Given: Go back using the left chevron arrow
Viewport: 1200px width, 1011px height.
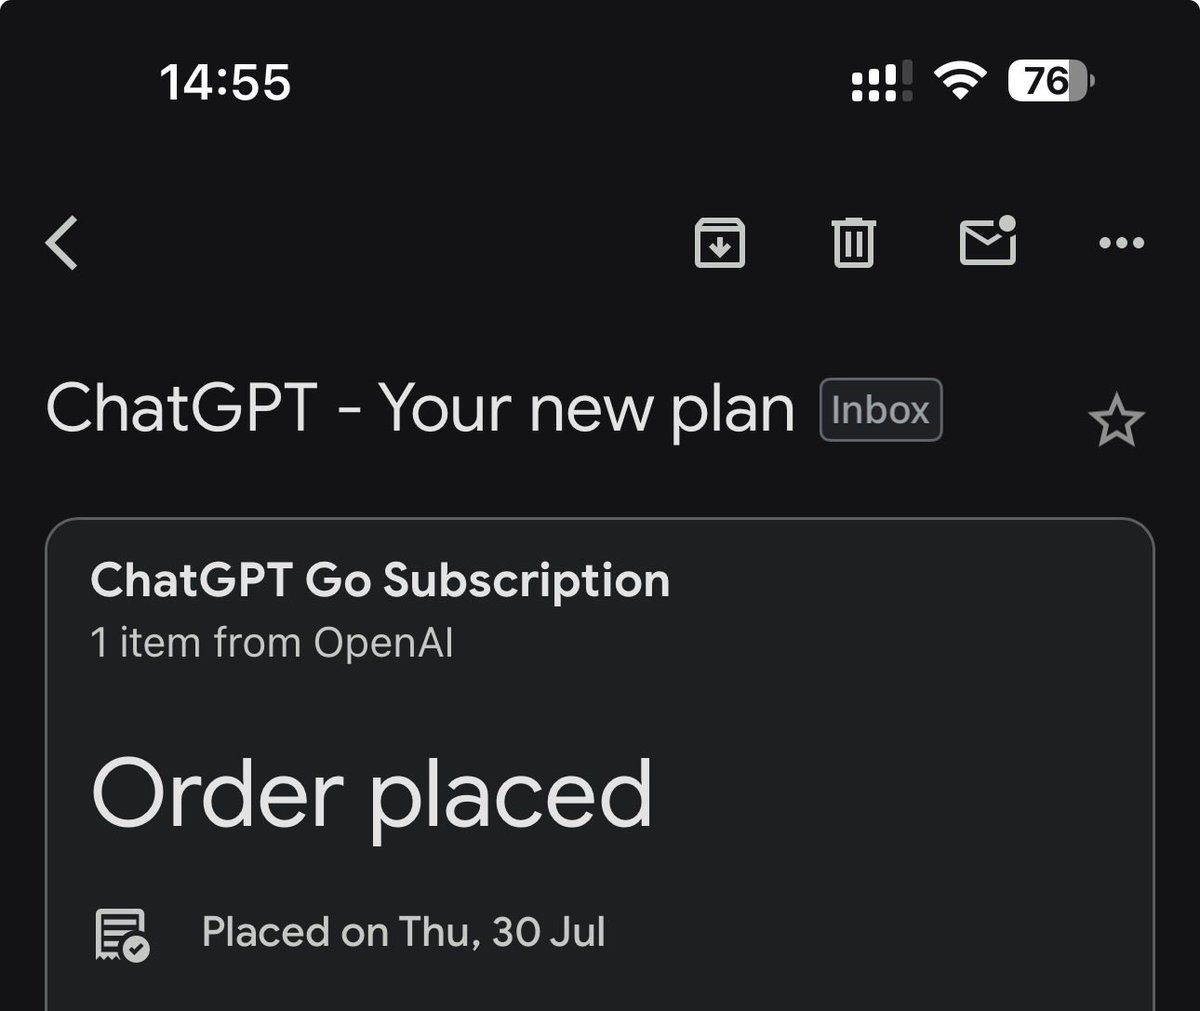Looking at the screenshot, I should pos(62,243).
